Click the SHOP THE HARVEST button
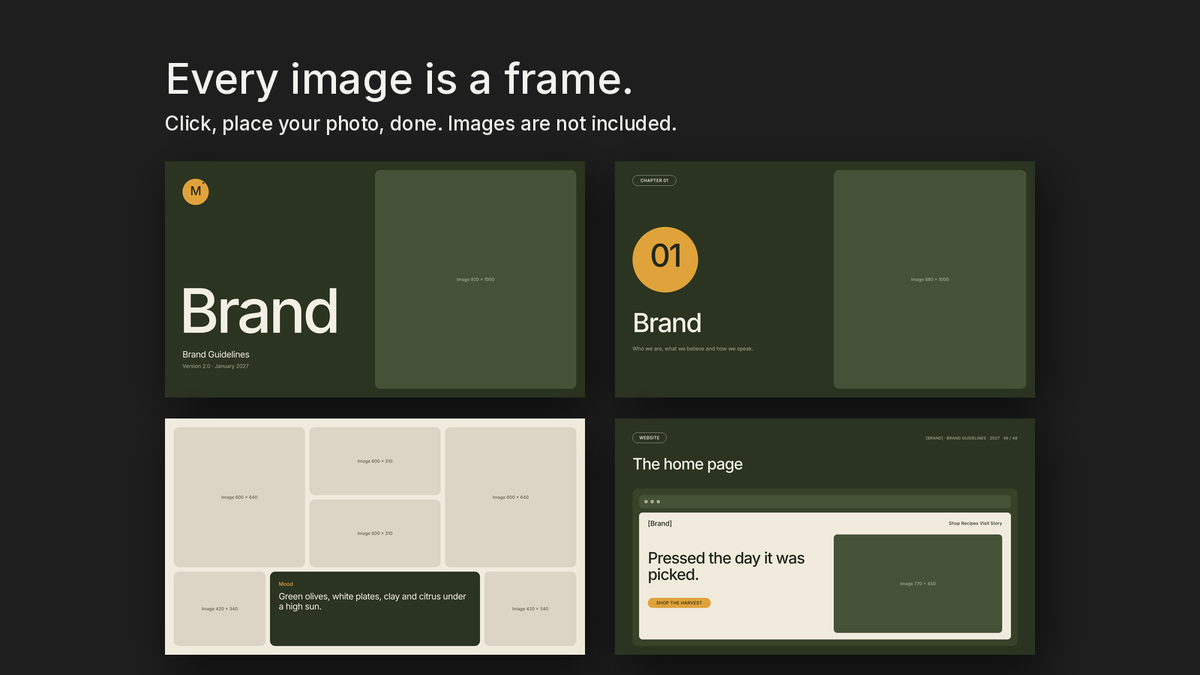The image size is (1200, 675). tap(679, 603)
